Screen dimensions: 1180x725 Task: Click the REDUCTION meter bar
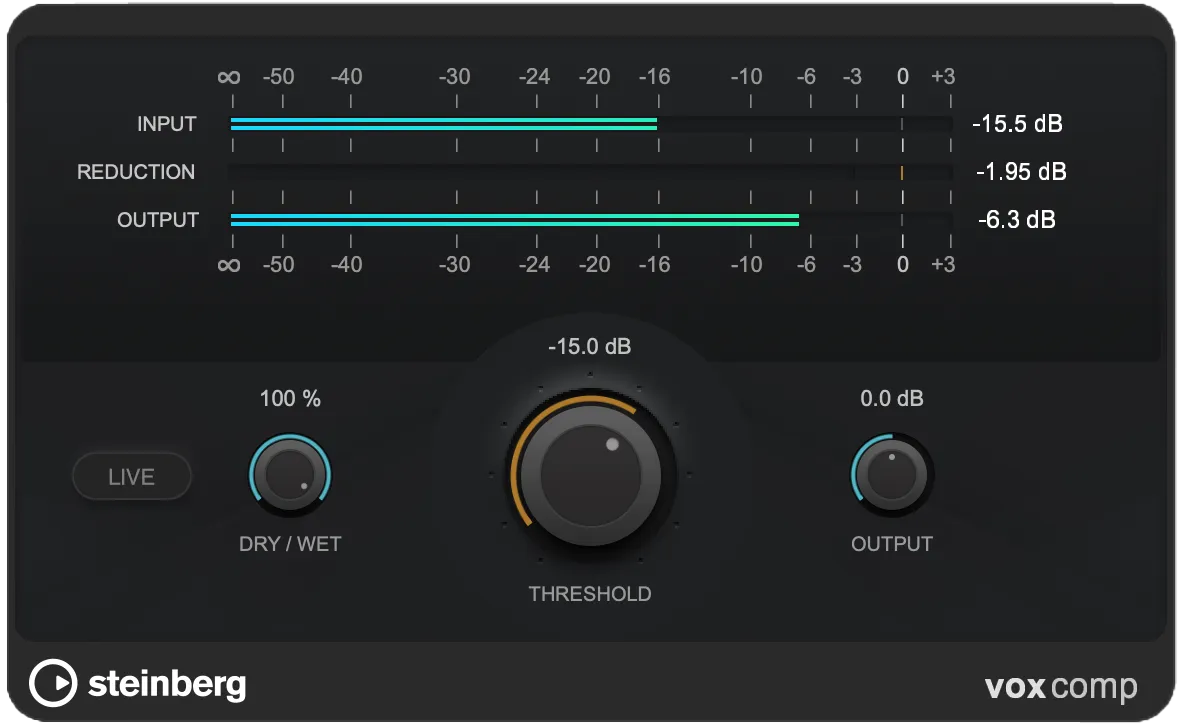point(590,172)
